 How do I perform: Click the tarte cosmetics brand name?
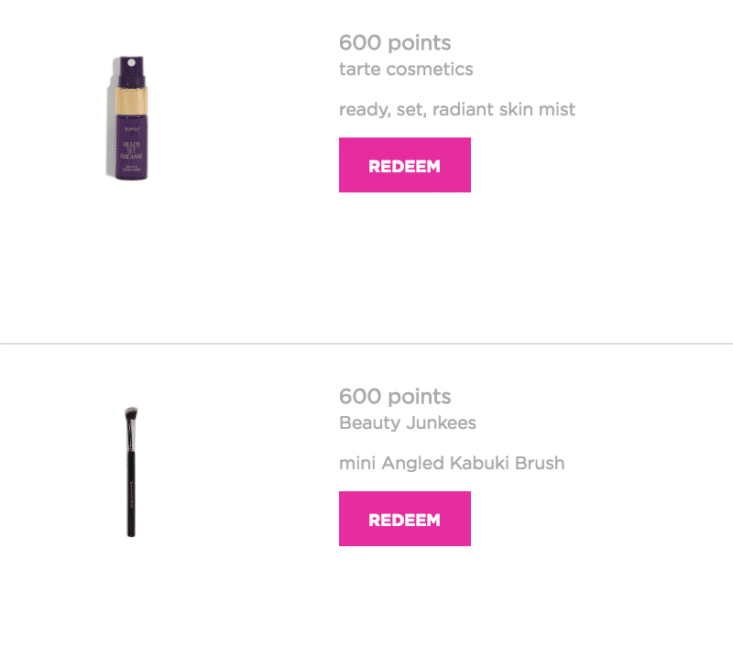click(406, 69)
